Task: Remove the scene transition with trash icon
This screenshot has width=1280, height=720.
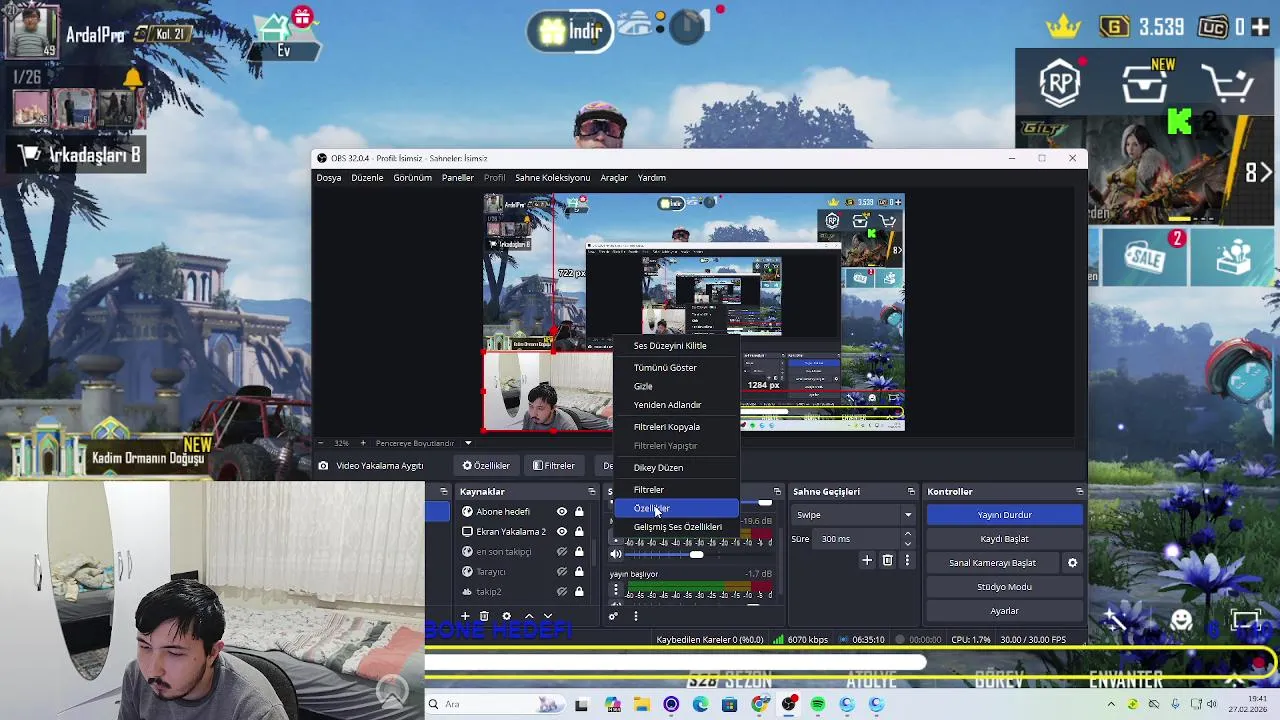Action: point(887,561)
